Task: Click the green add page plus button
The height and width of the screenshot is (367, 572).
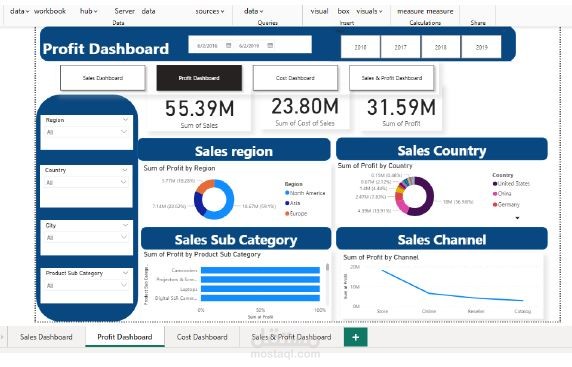Action: pyautogui.click(x=356, y=337)
